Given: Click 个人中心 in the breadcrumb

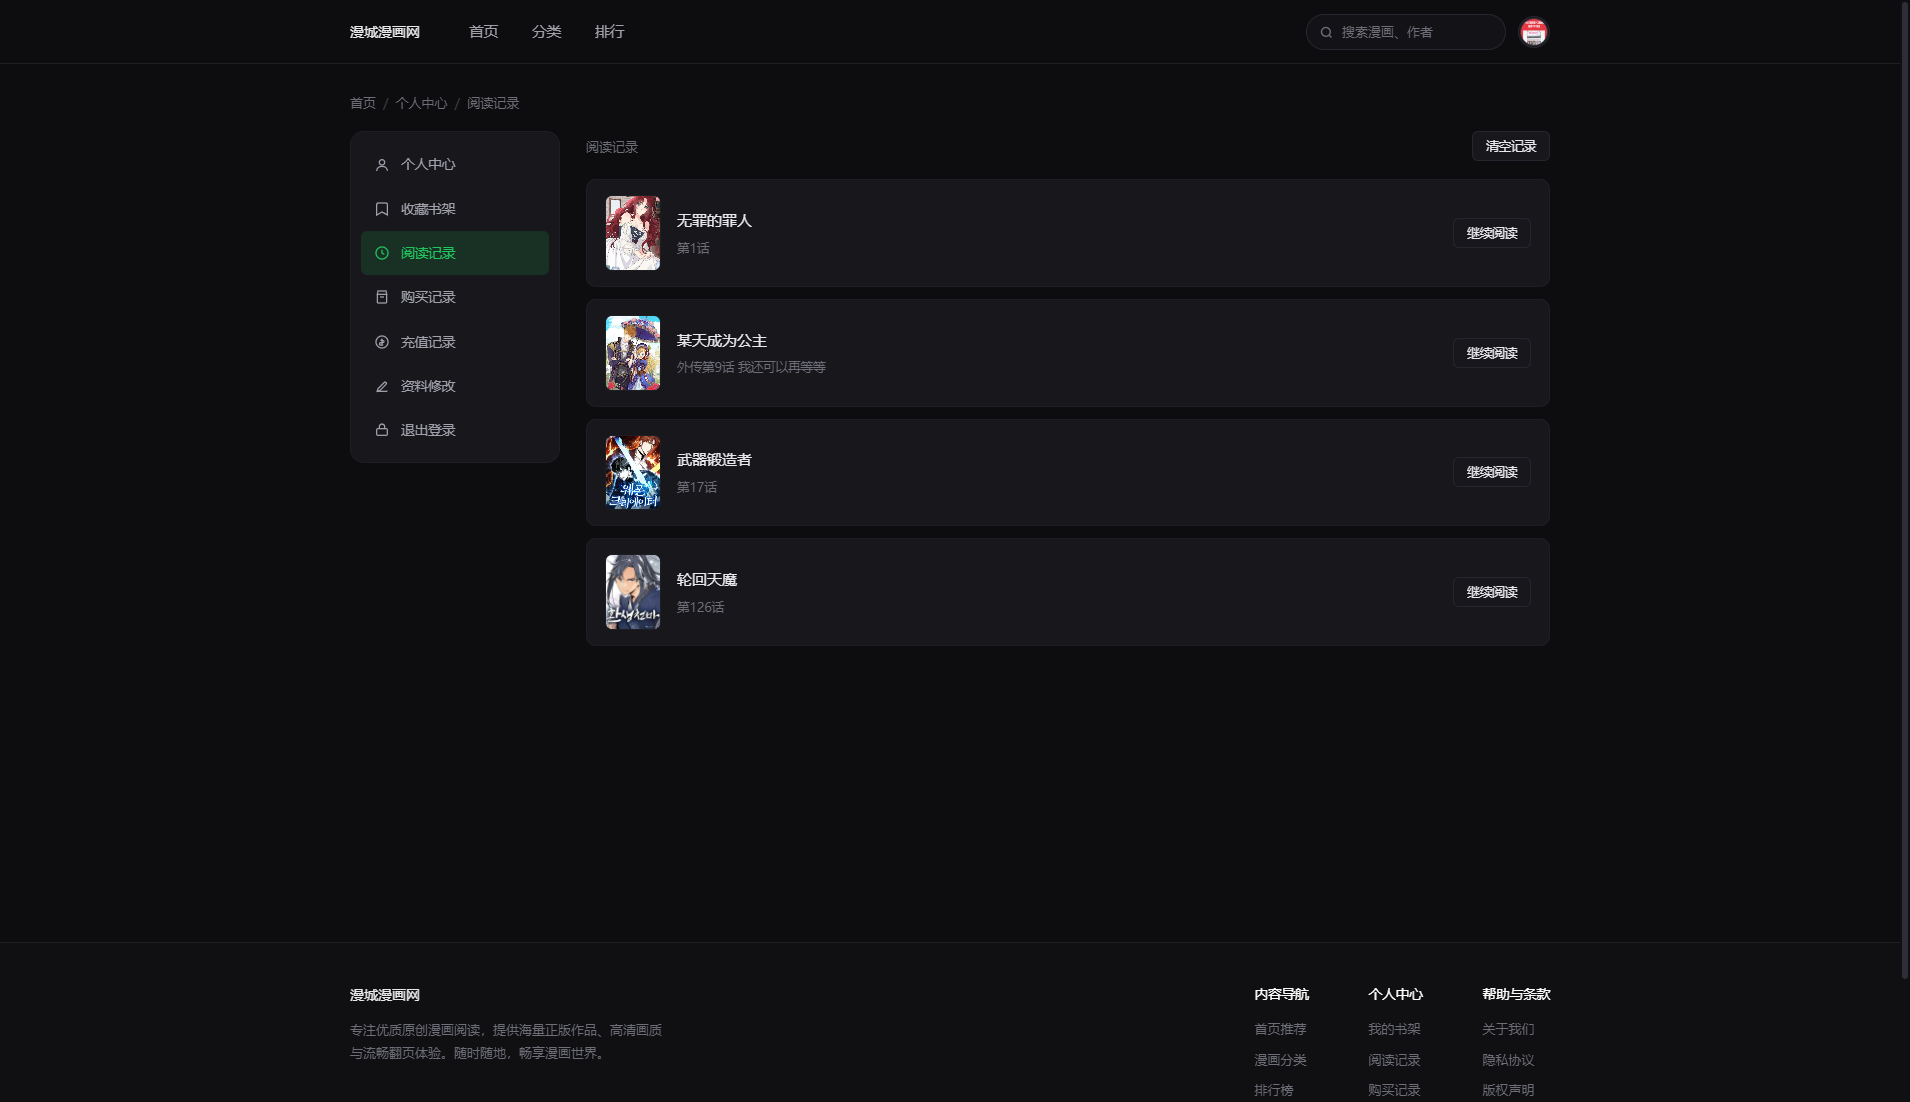Looking at the screenshot, I should click(421, 103).
